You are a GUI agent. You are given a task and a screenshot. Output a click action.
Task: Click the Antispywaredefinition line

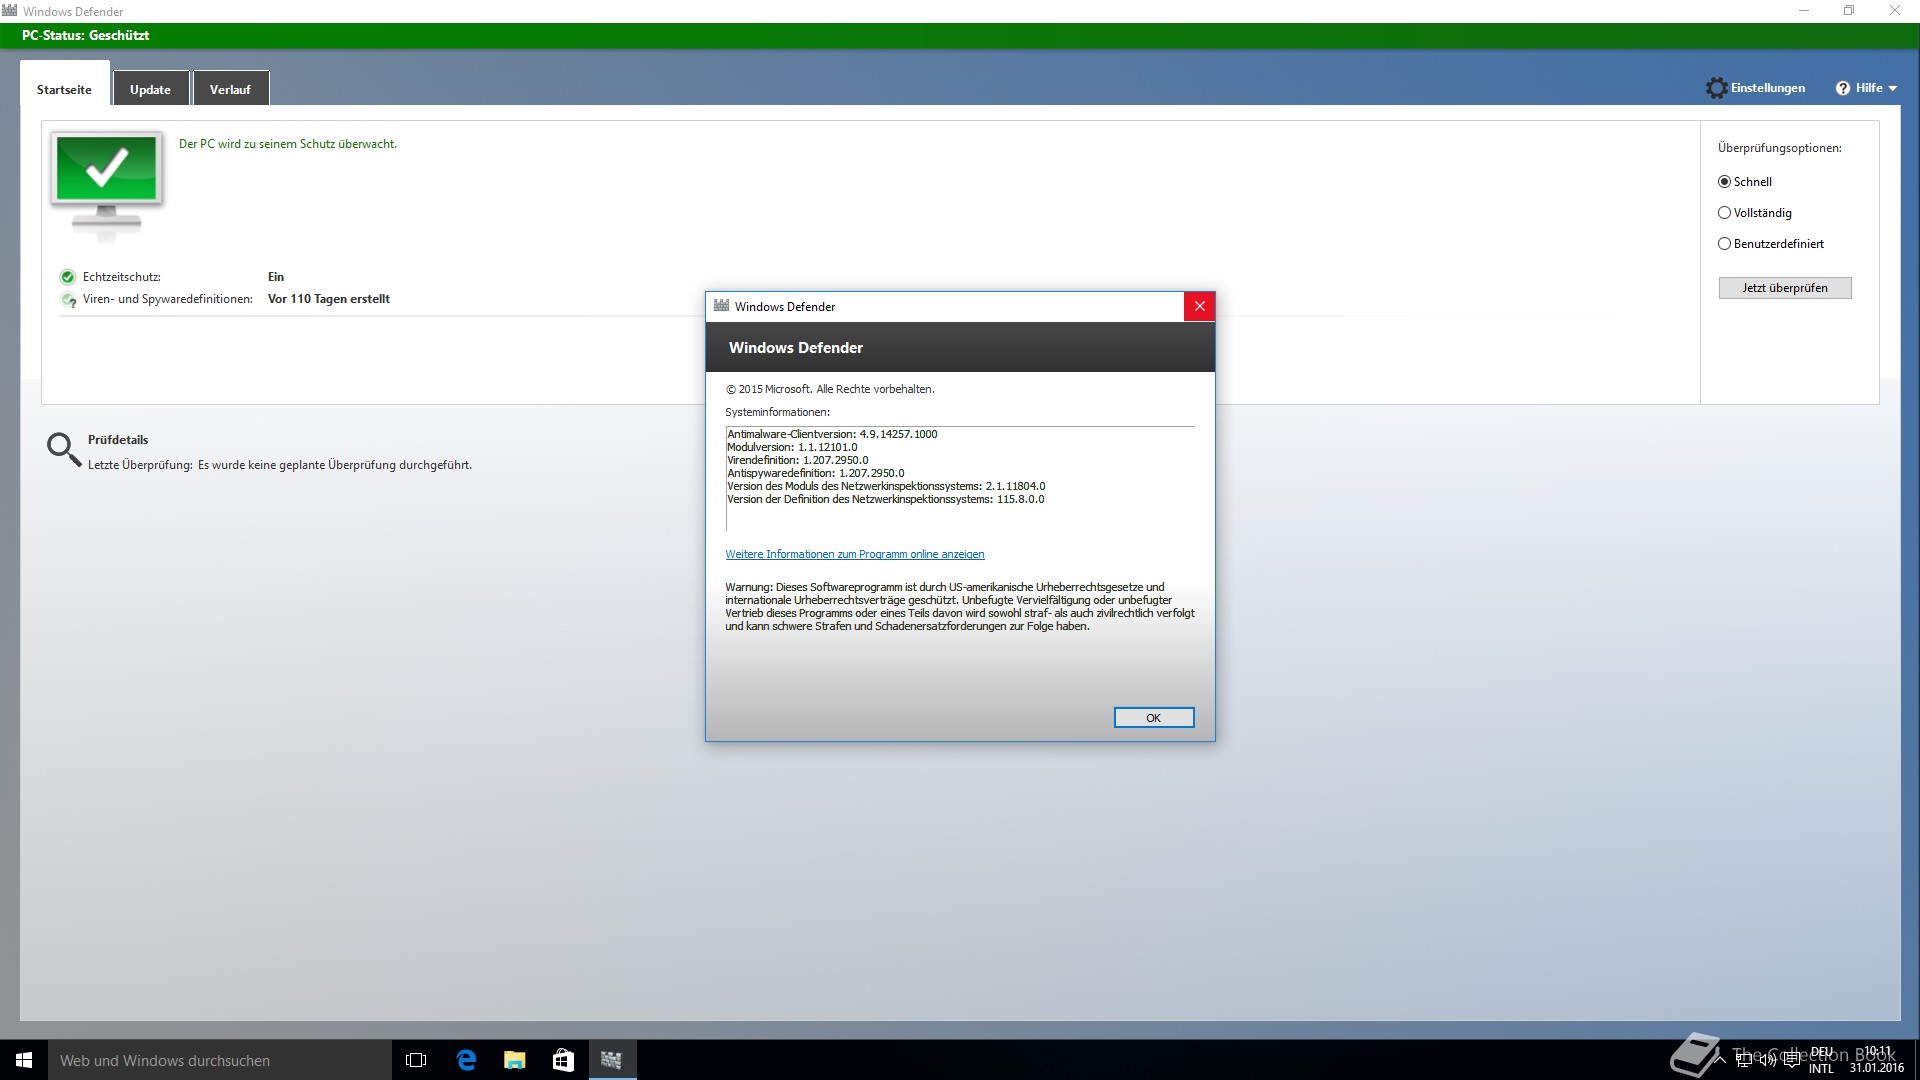pos(816,473)
